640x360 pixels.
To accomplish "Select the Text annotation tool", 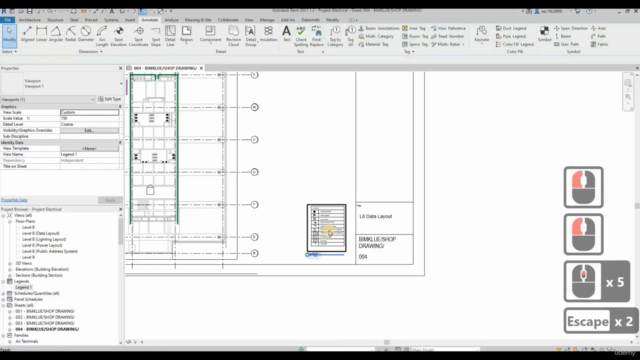I will point(287,34).
